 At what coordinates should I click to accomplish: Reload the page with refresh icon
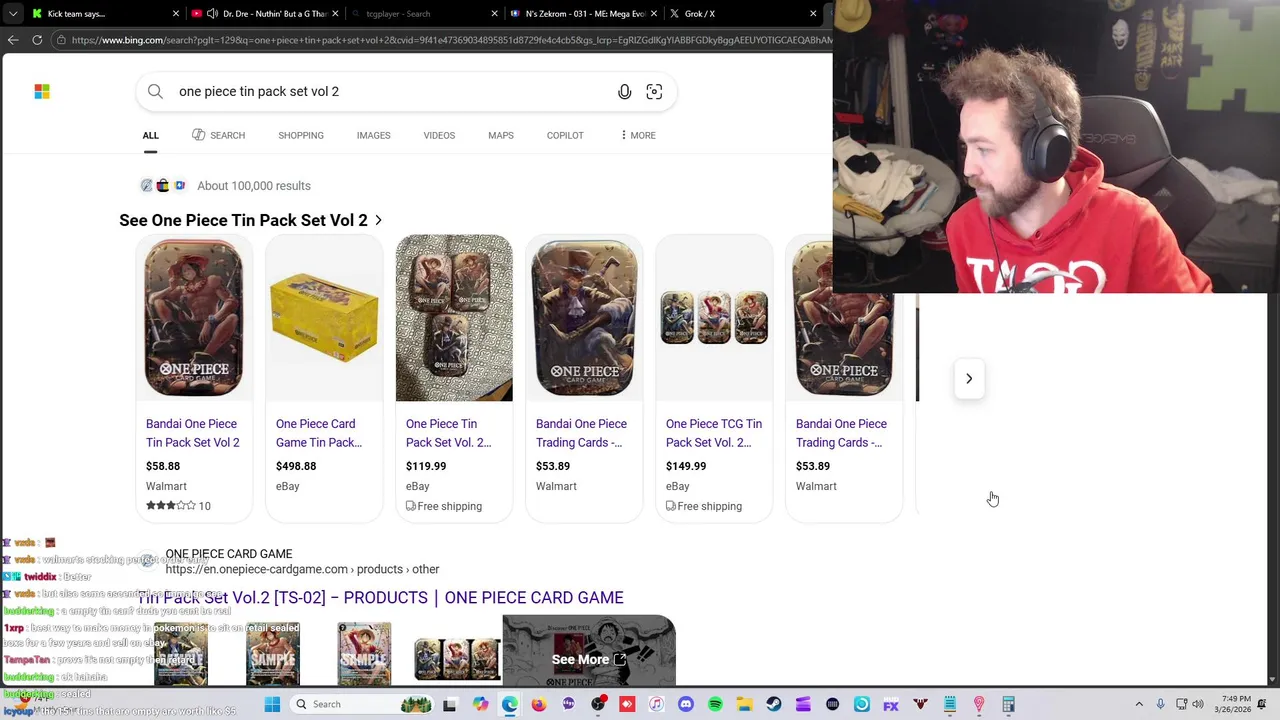coord(37,40)
